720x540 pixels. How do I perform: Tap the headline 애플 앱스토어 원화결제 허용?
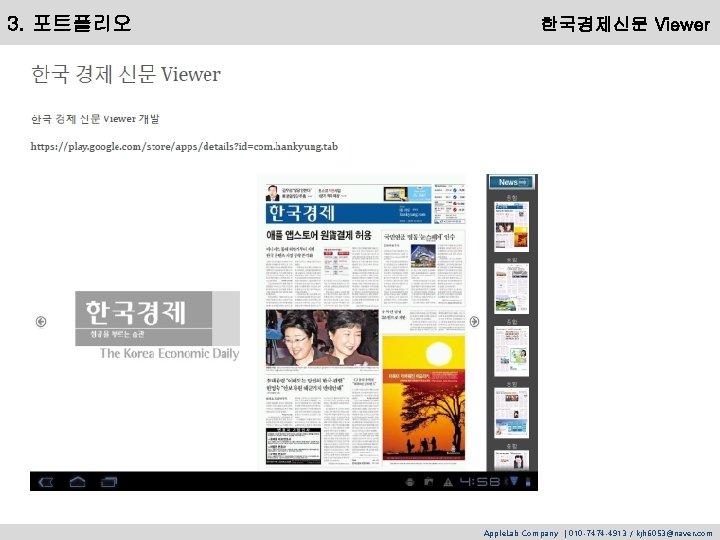pos(319,236)
